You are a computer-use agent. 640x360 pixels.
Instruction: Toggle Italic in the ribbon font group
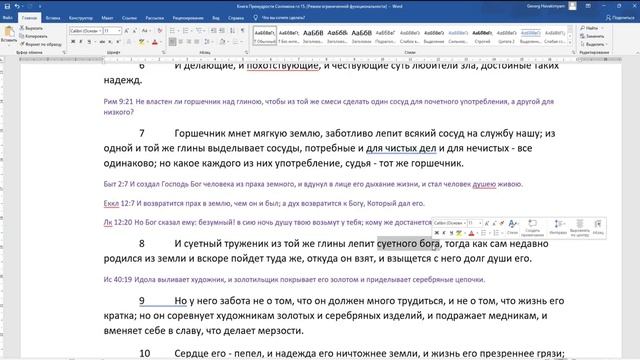81,42
